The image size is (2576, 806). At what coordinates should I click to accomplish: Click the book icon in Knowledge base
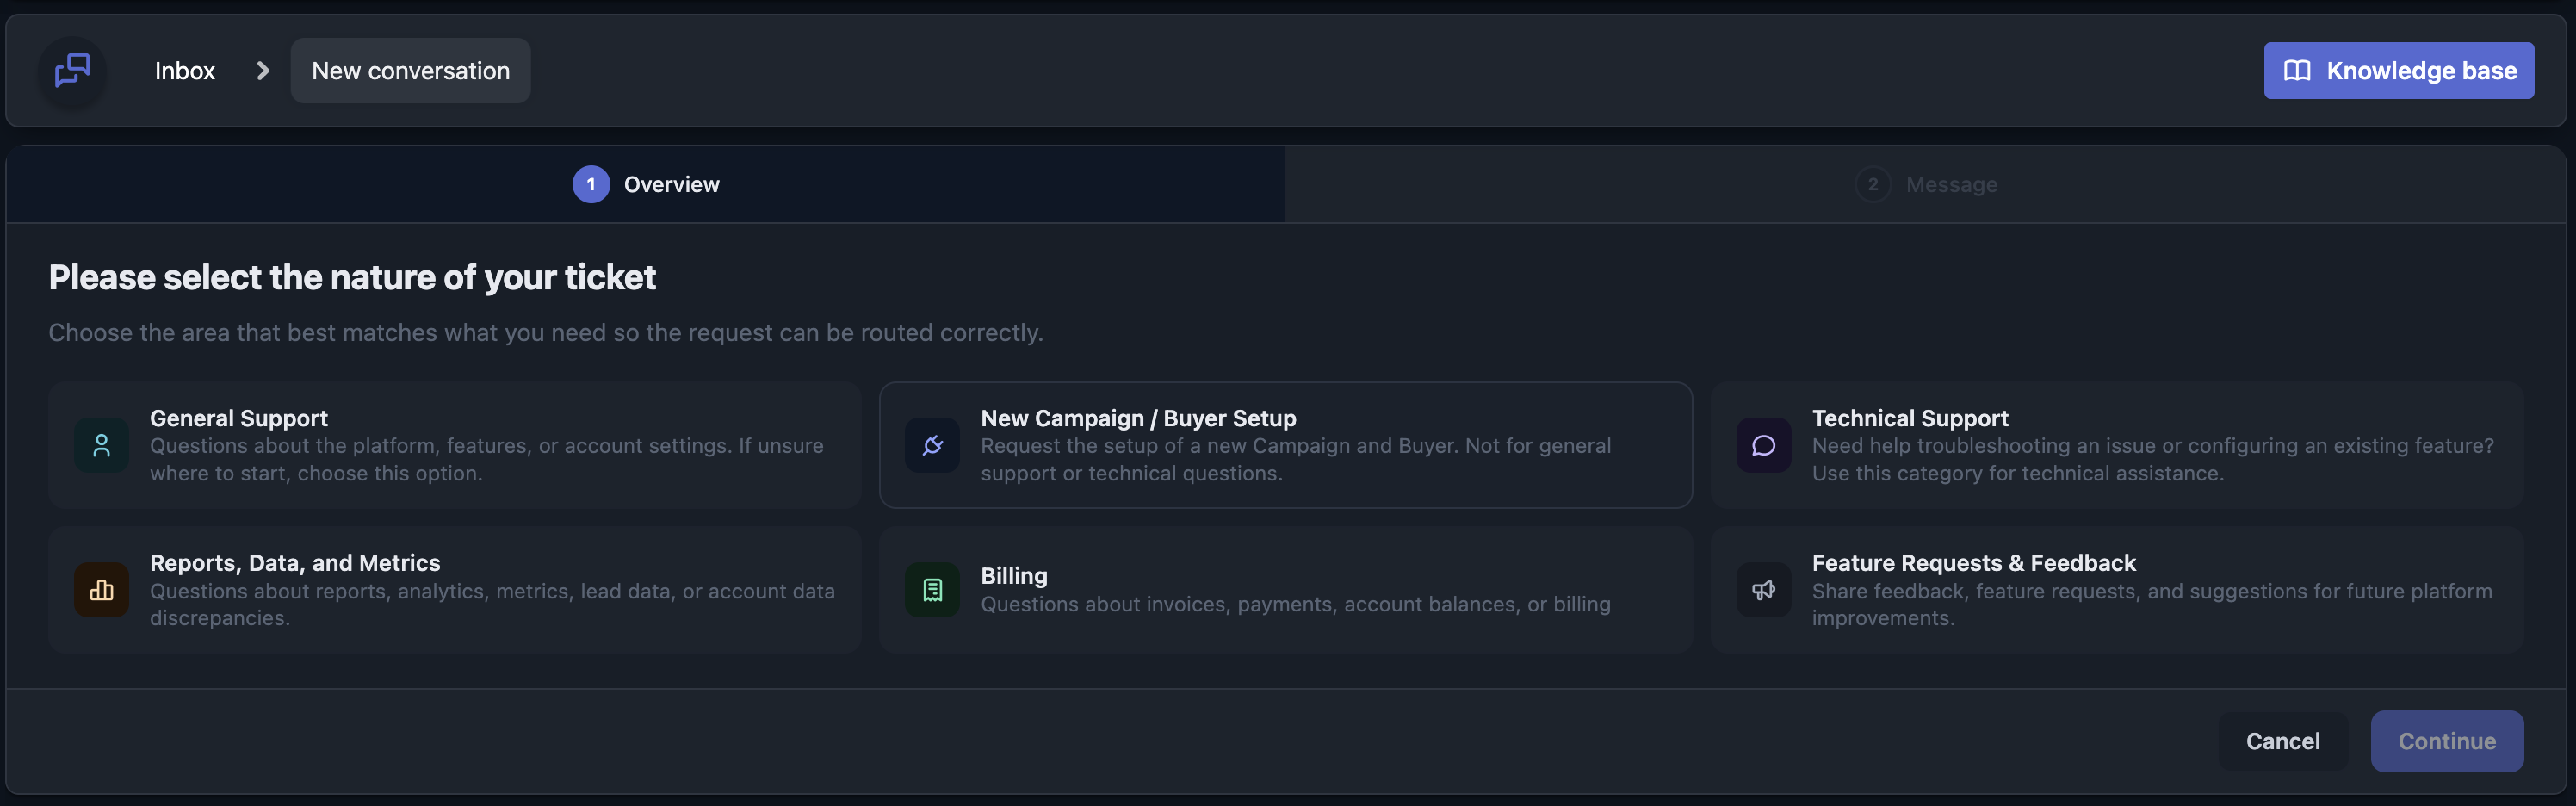click(x=2297, y=71)
